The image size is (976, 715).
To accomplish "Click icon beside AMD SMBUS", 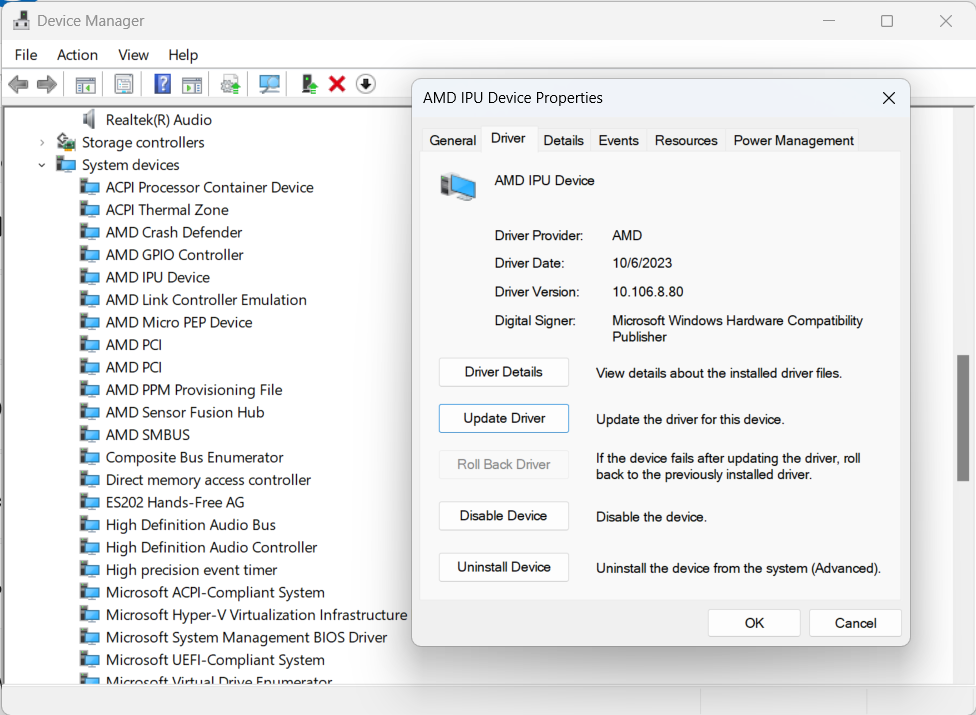I will coord(90,434).
